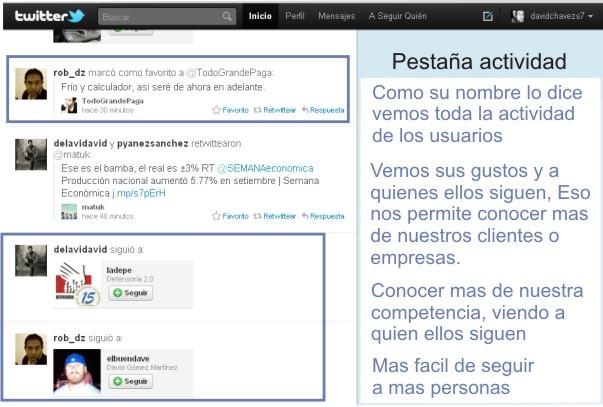Open the @matuk mention link
This screenshot has height=407, width=603.
(72, 155)
